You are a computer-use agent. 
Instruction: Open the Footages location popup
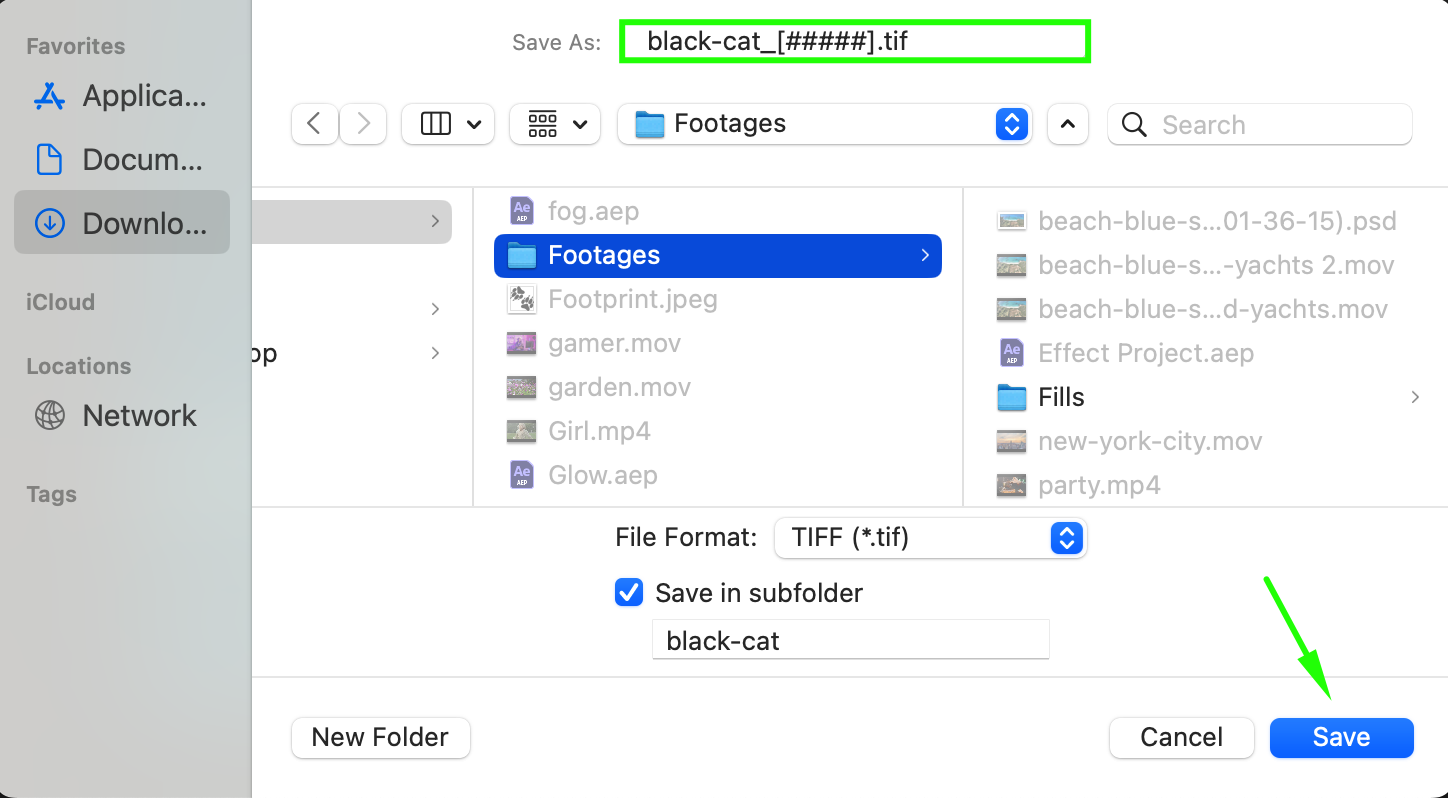823,124
